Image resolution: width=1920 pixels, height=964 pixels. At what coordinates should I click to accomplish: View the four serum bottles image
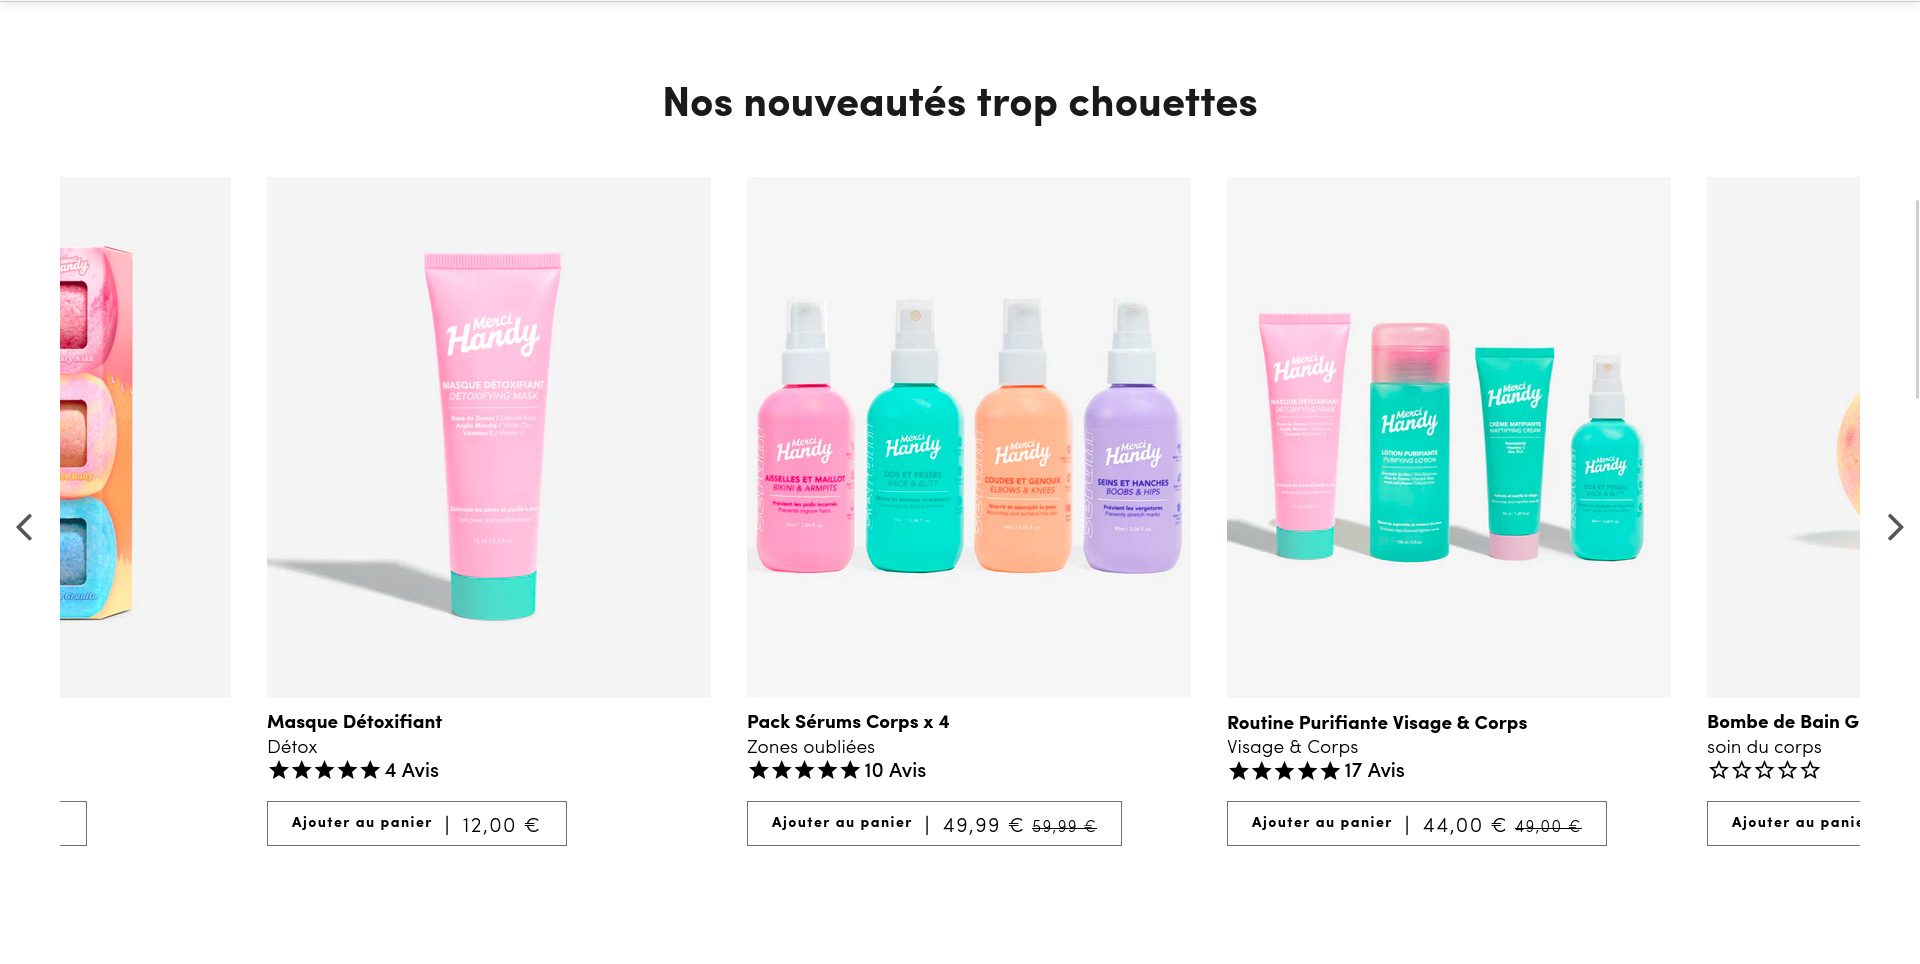click(x=969, y=437)
